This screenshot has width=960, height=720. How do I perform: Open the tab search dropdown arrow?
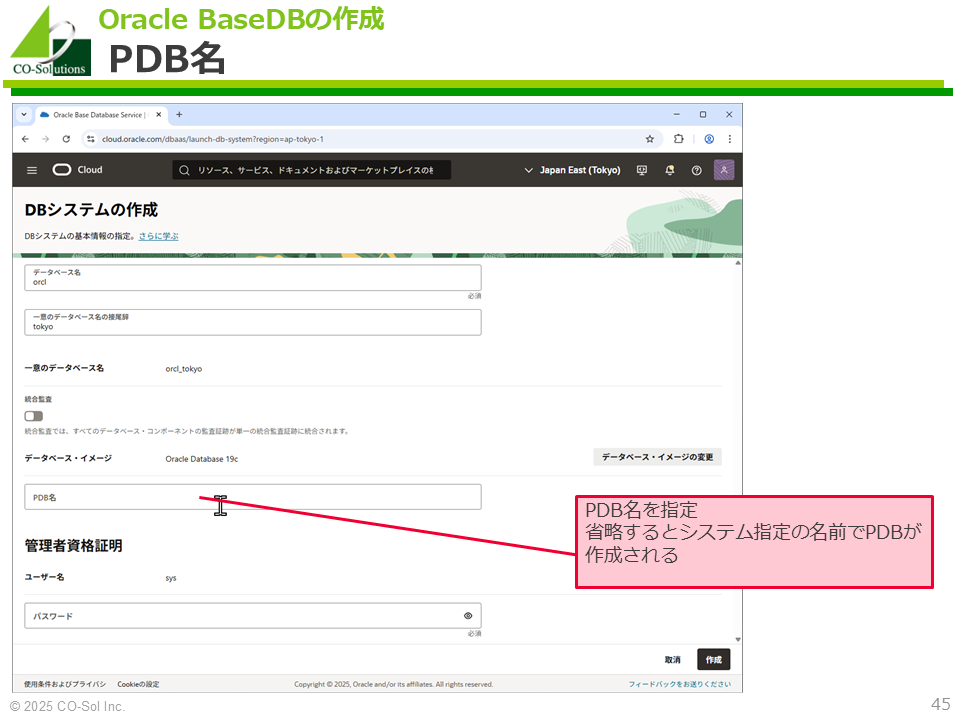click(24, 114)
